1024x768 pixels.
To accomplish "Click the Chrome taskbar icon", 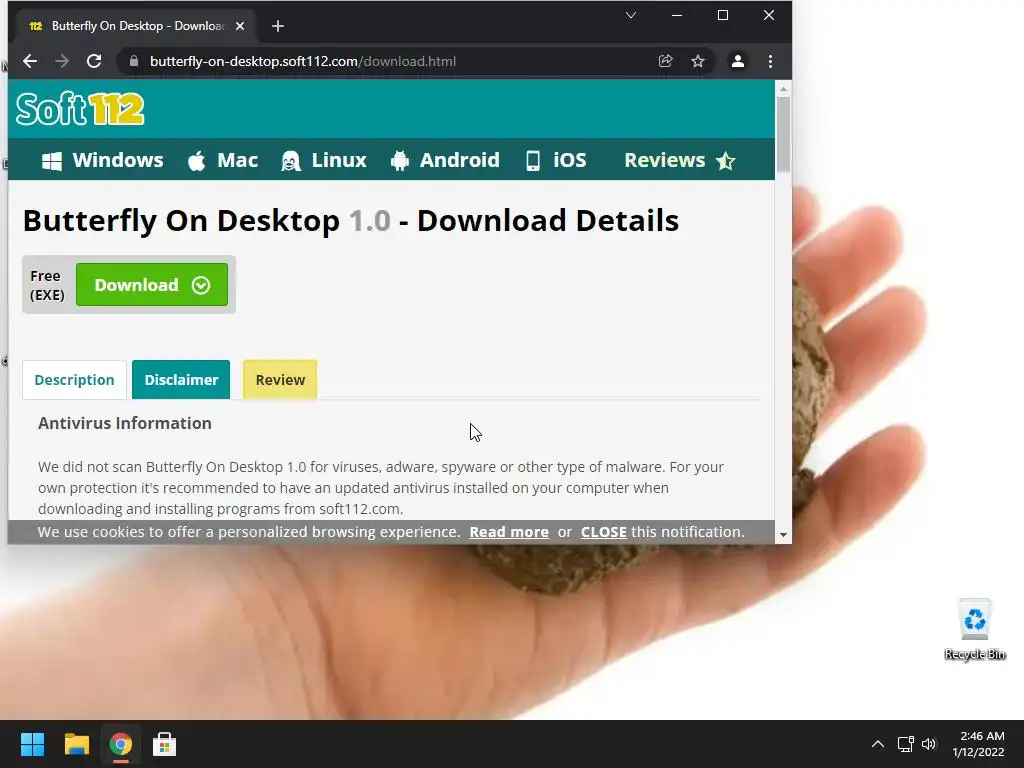I will click(x=121, y=744).
